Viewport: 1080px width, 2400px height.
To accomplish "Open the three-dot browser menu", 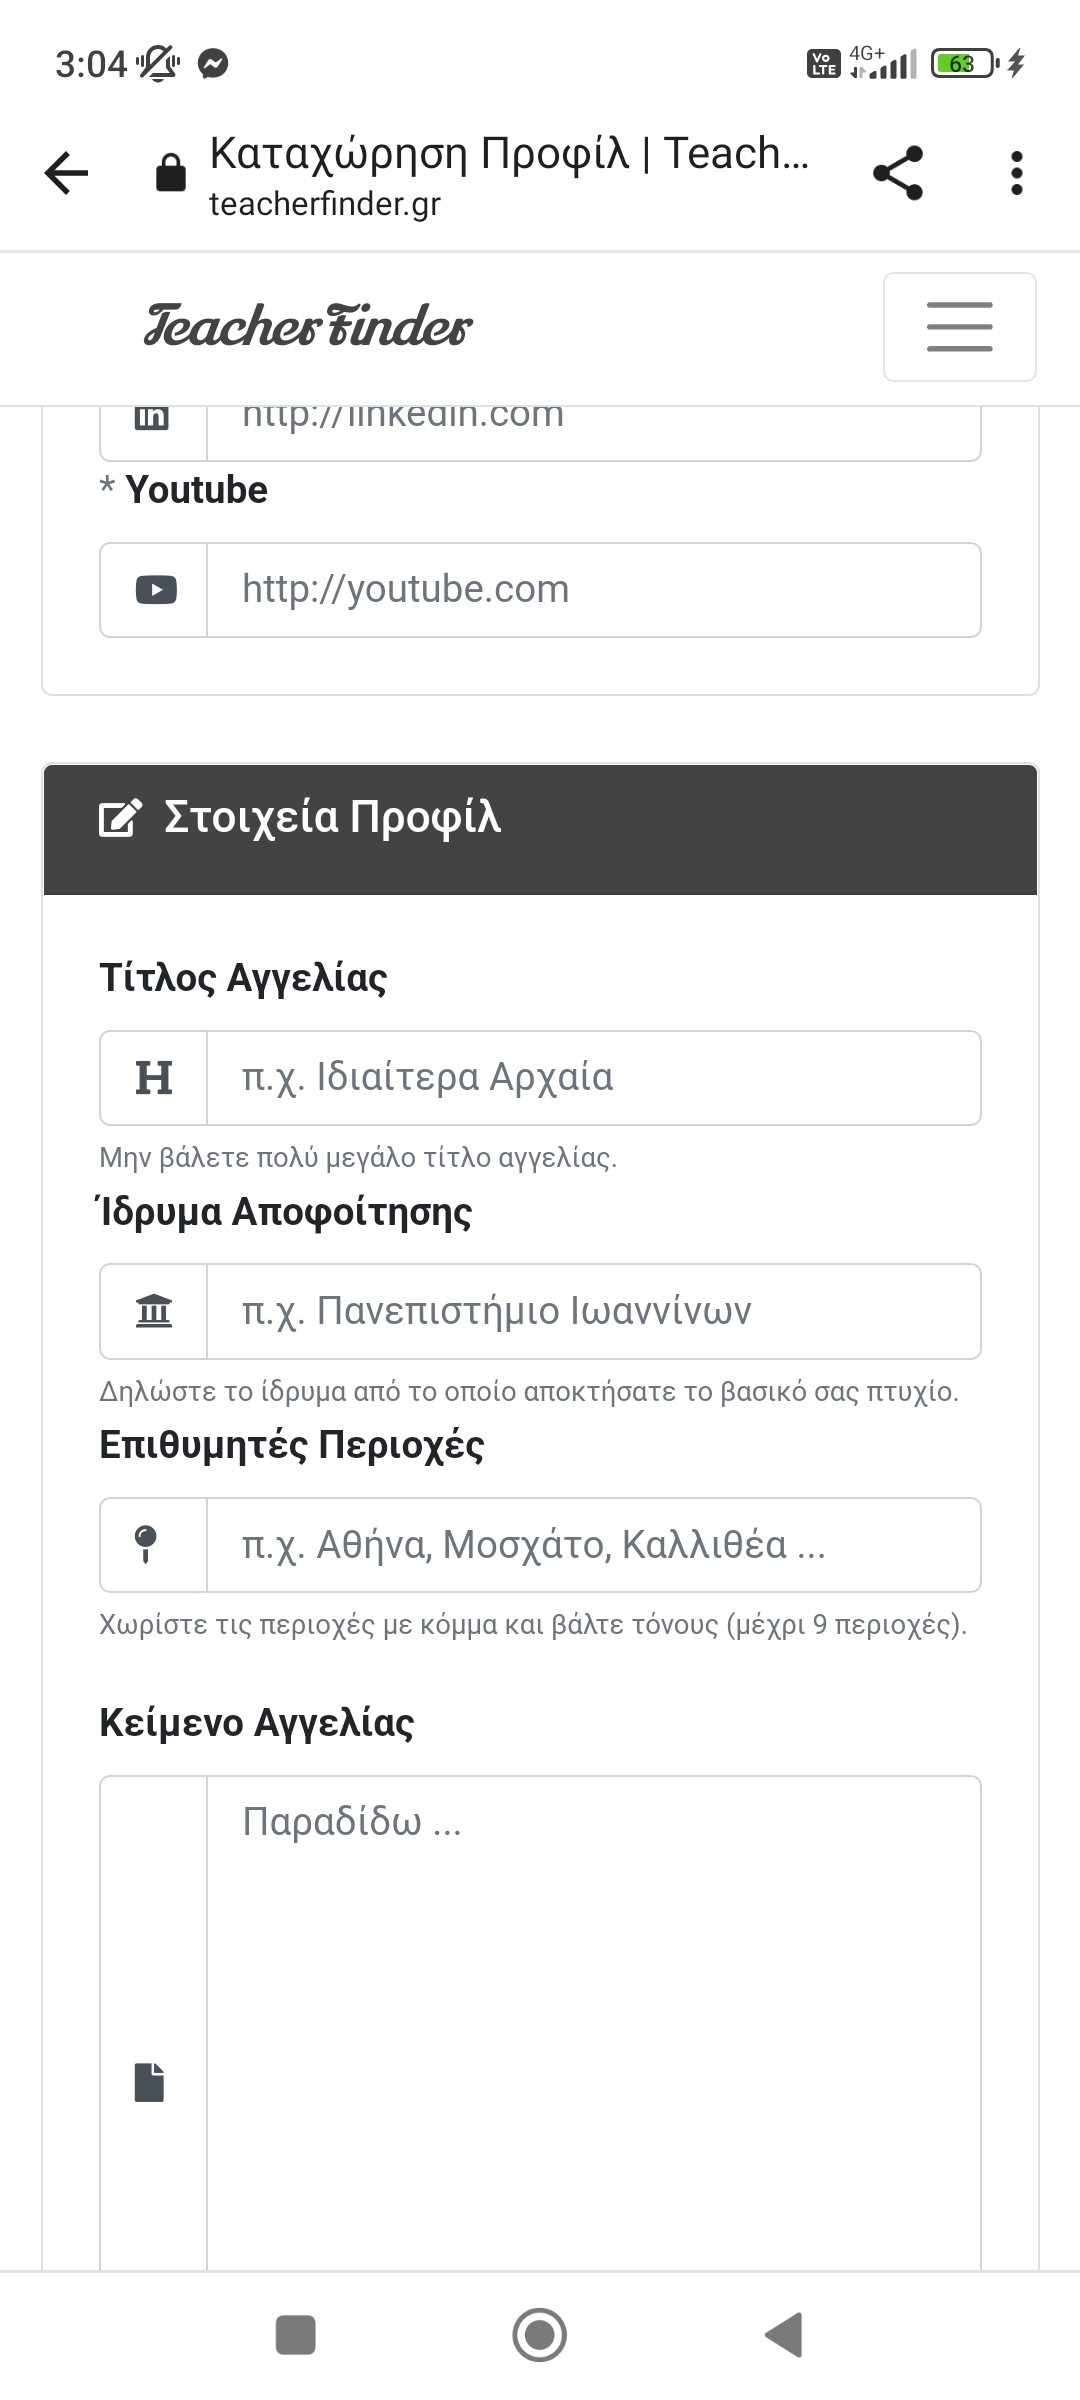I will click(1016, 173).
